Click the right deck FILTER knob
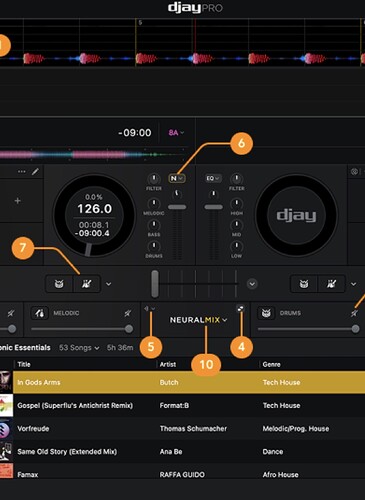Image resolution: width=365 pixels, height=500 pixels. pyautogui.click(x=236, y=179)
